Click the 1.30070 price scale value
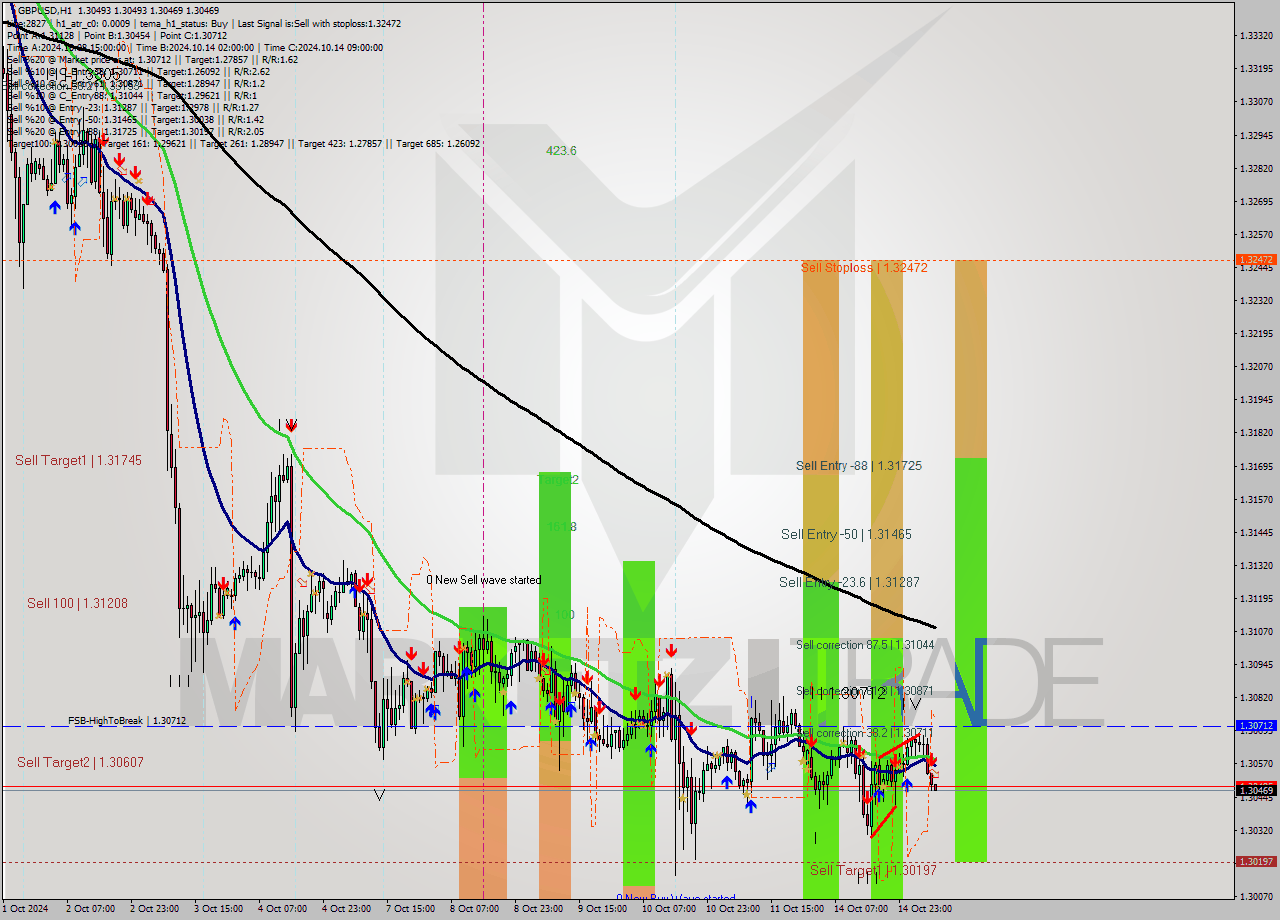 coord(1256,896)
